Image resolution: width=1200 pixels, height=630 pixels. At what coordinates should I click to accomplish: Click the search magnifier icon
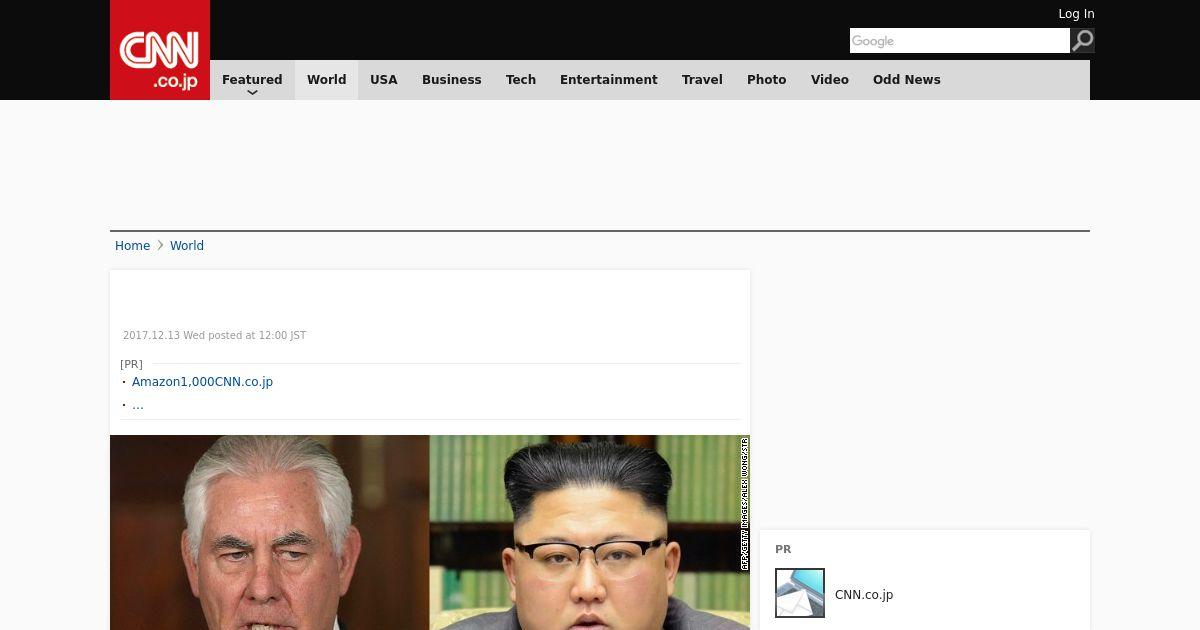pos(1082,41)
